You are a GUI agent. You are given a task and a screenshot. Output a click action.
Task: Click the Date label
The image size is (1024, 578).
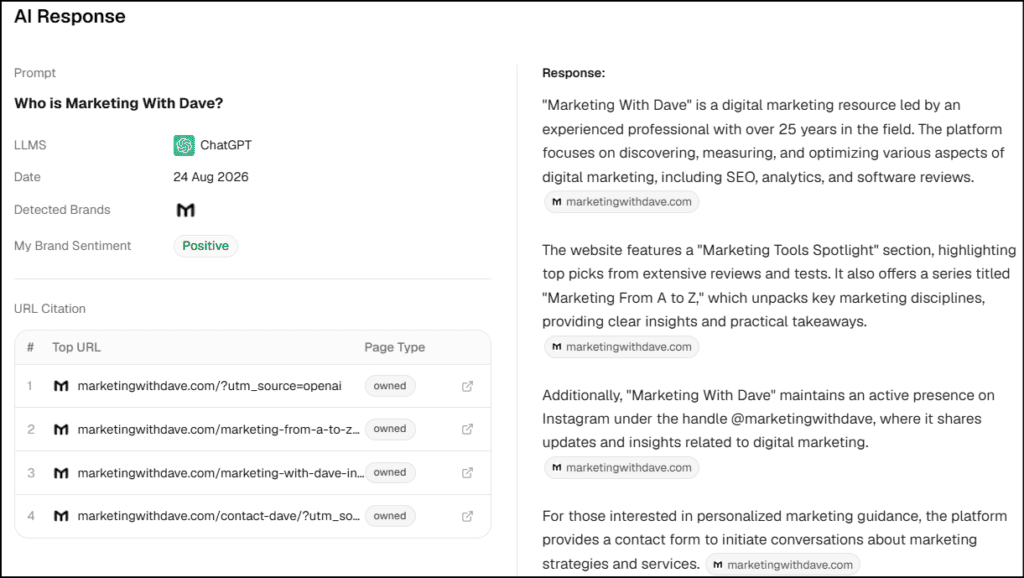click(x=27, y=177)
